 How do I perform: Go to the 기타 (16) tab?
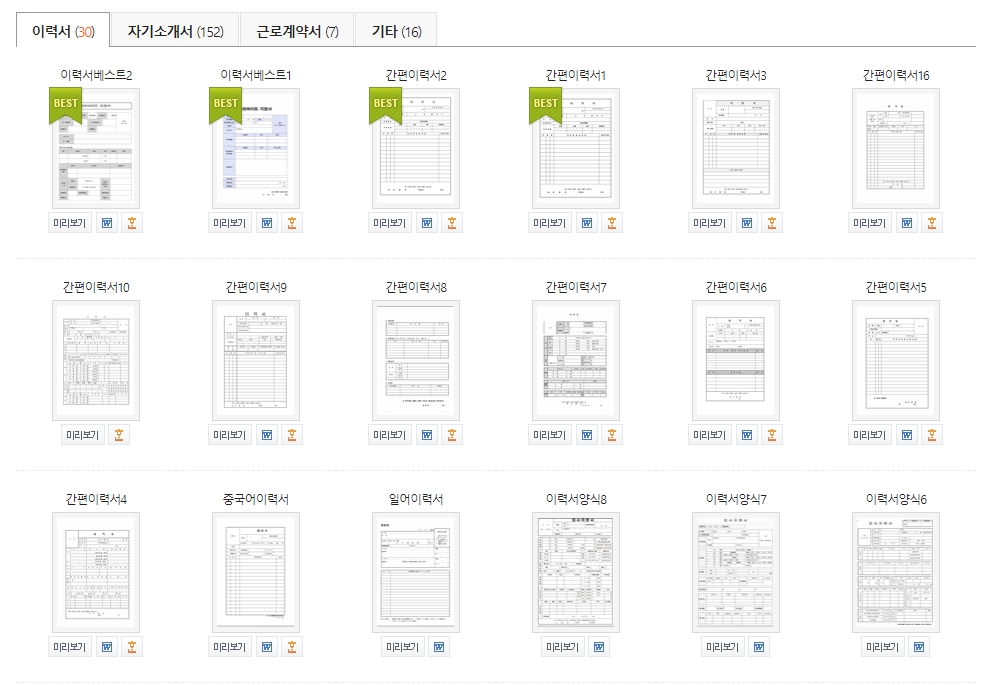tap(396, 31)
